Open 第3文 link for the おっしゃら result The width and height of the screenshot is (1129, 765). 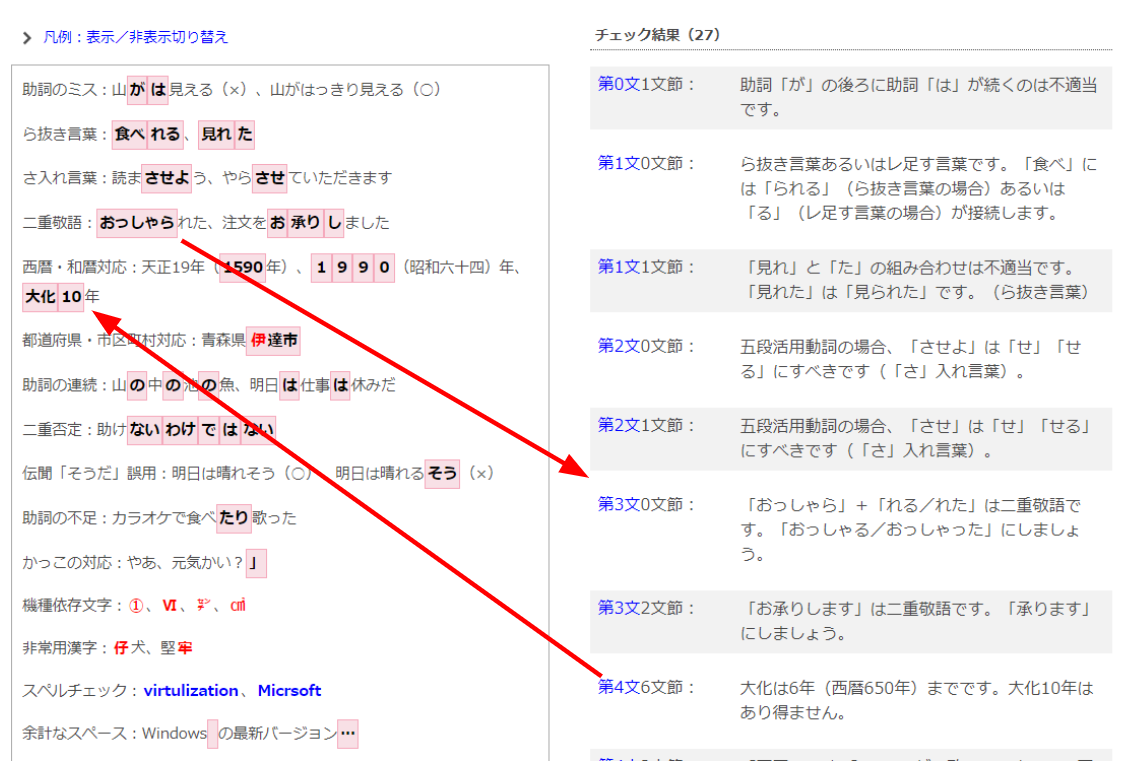point(618,504)
